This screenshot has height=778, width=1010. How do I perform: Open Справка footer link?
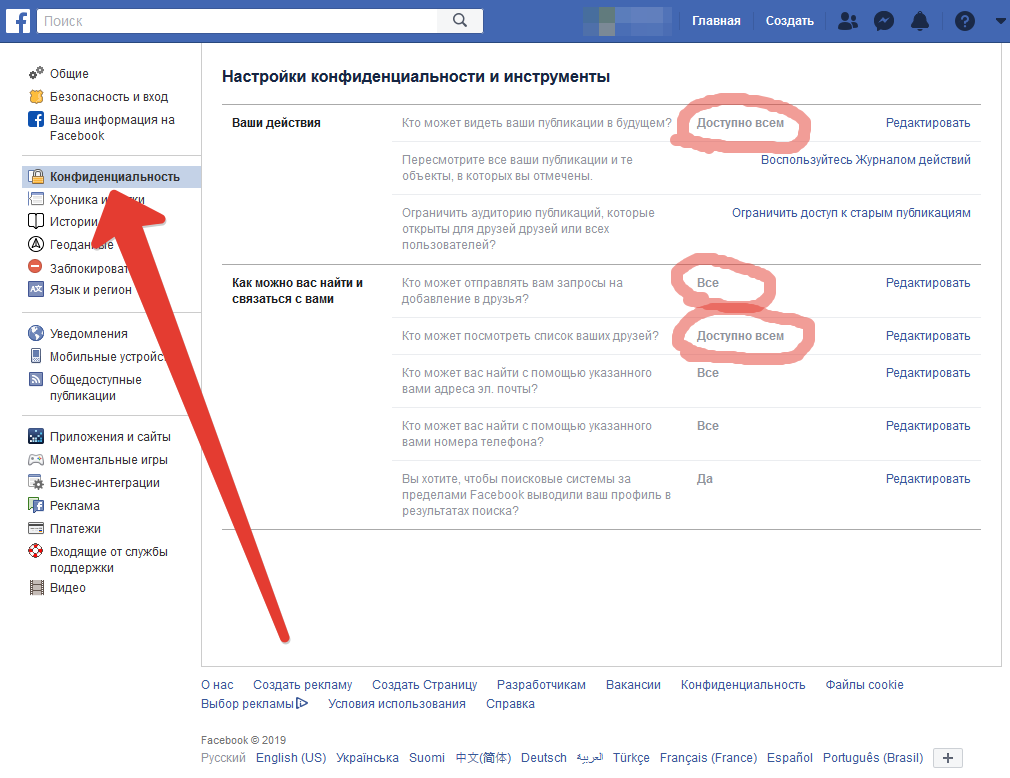coord(510,703)
